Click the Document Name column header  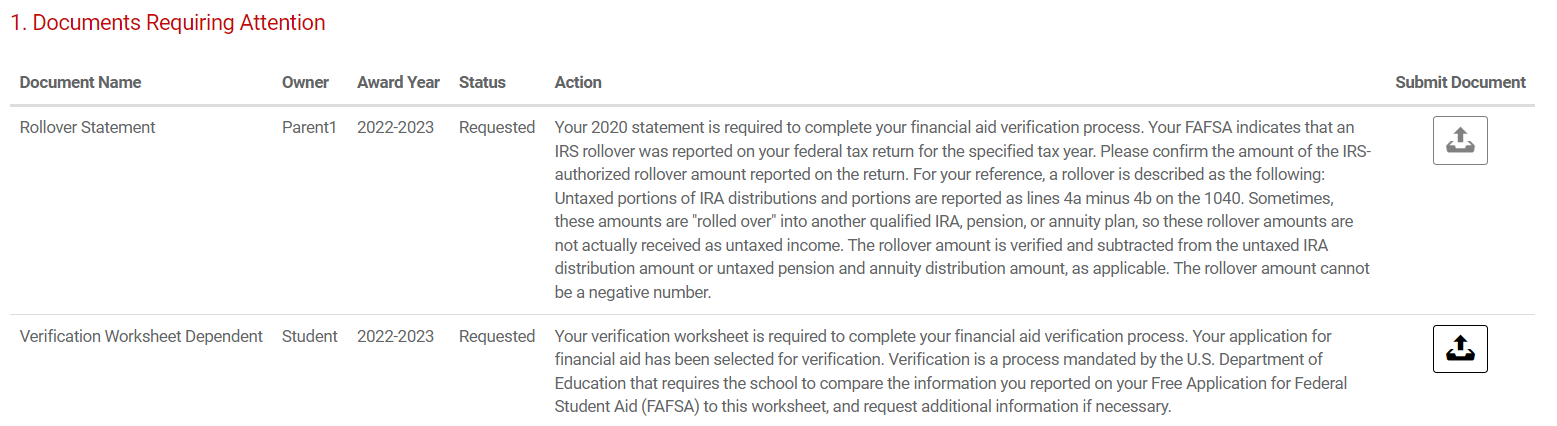80,82
